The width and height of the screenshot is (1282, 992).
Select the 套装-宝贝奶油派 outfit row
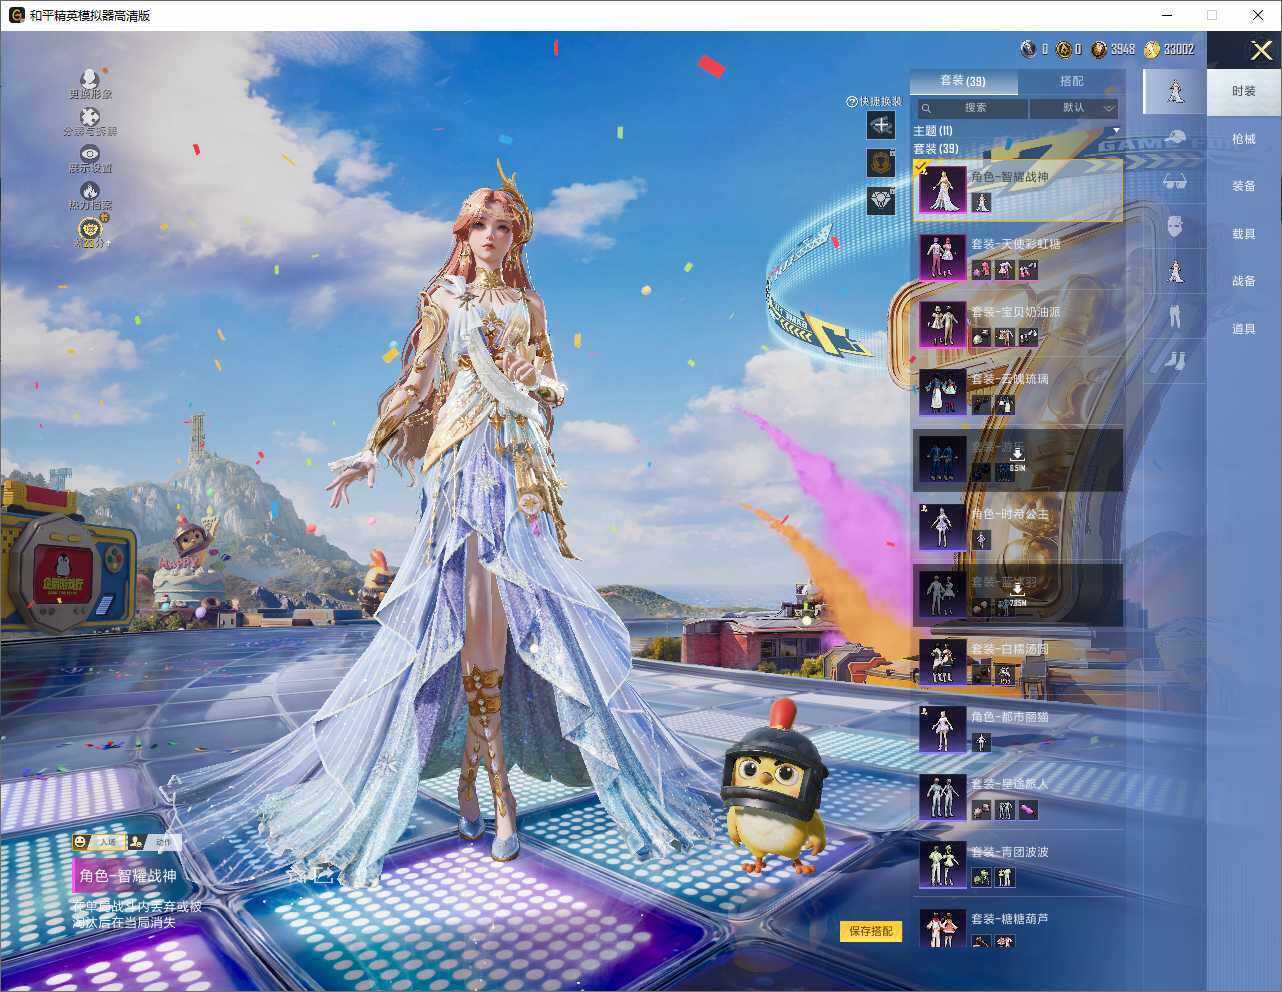[x=1018, y=325]
